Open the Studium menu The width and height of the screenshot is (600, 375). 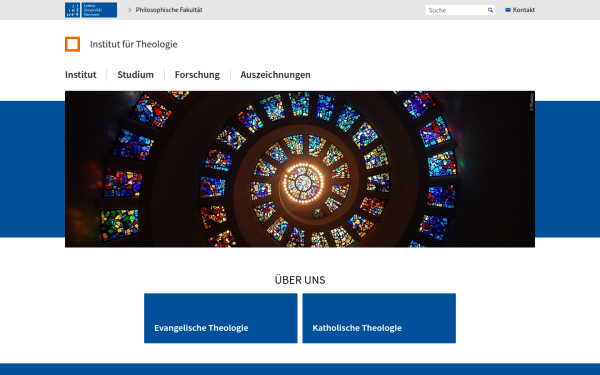coord(135,75)
